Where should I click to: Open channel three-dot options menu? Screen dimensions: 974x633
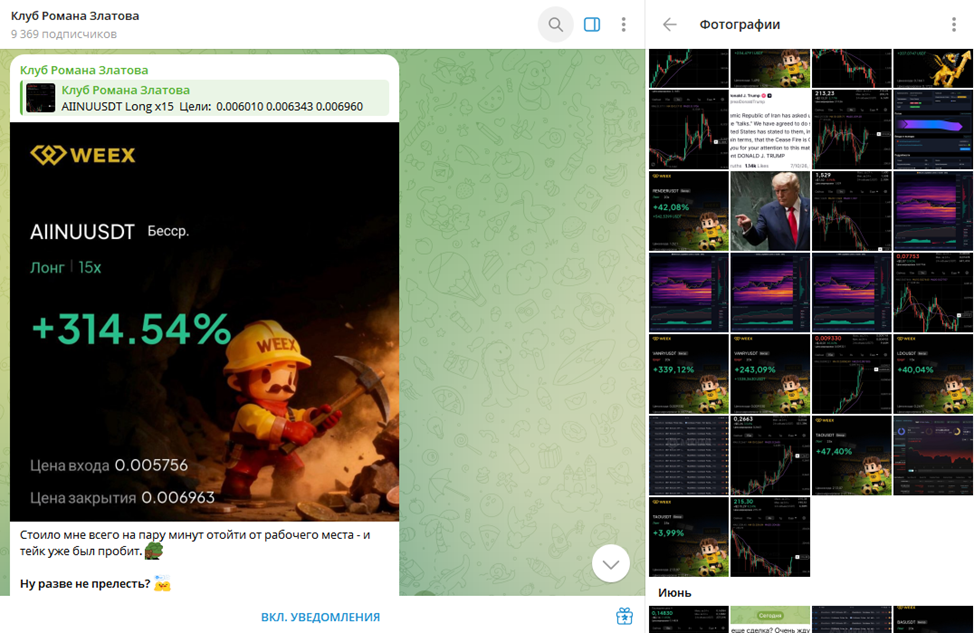[623, 24]
